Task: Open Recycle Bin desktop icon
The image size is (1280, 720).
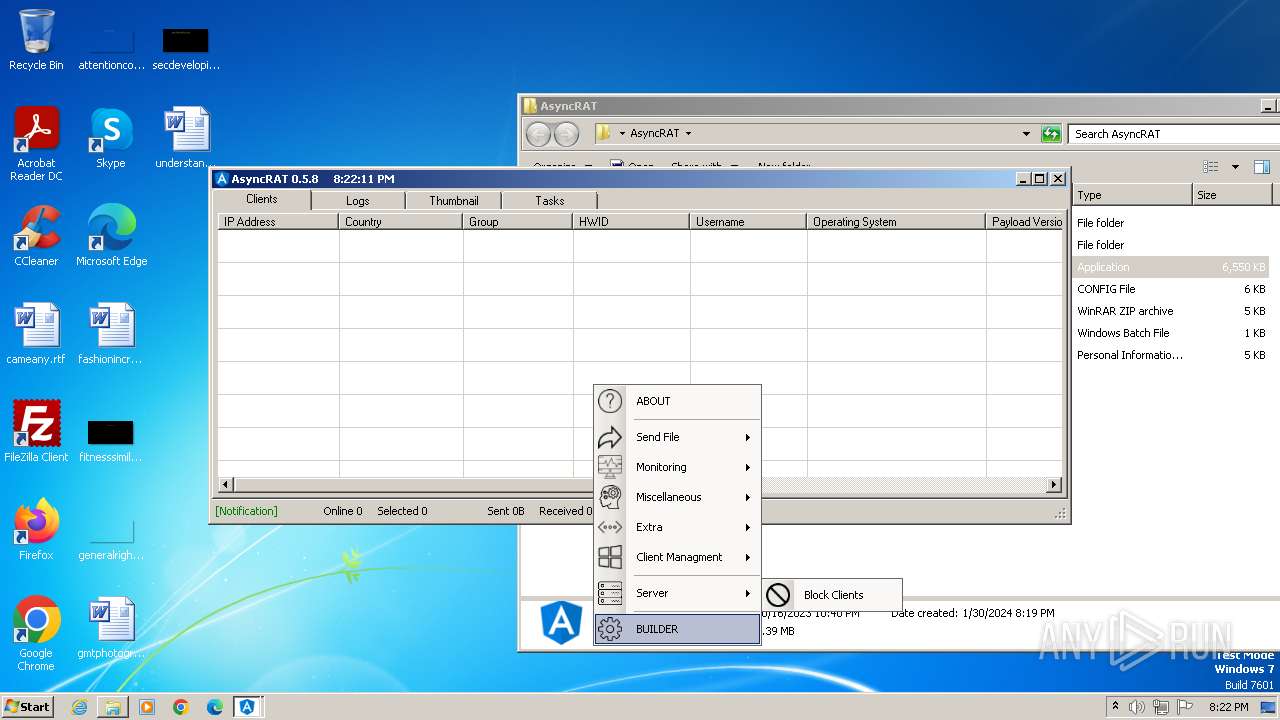Action: coord(36,40)
